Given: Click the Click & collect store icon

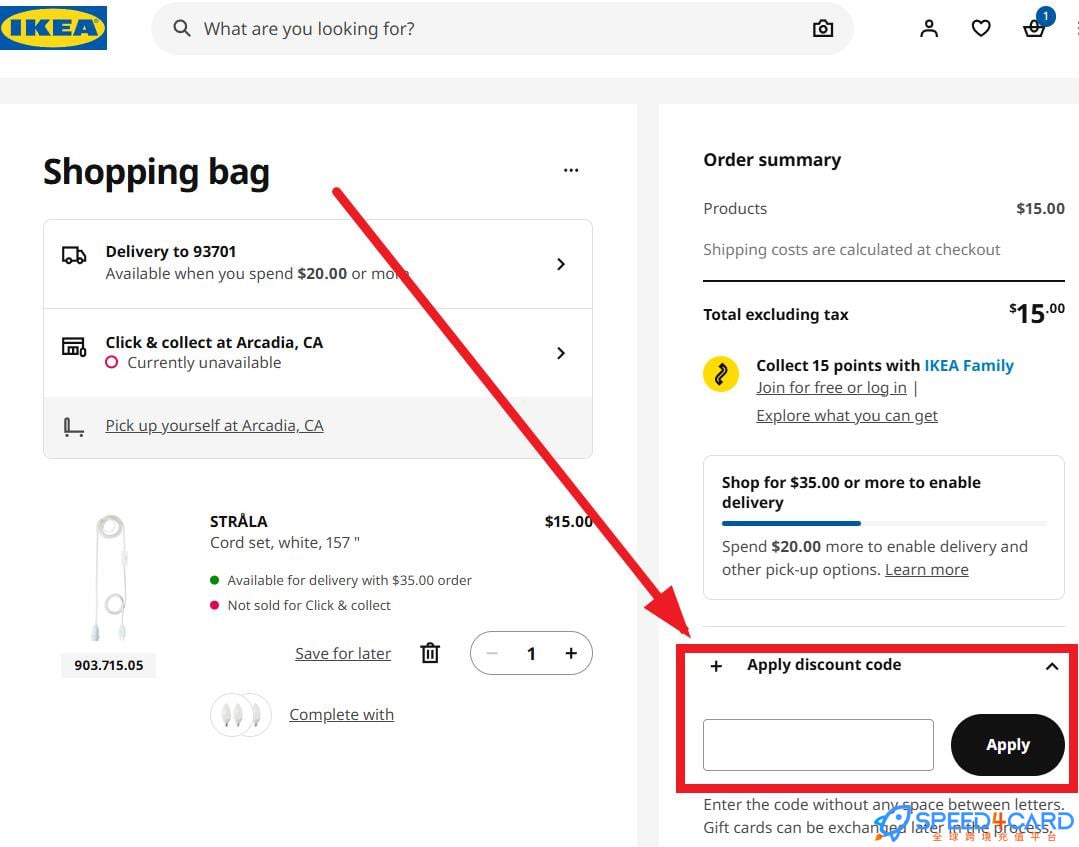Looking at the screenshot, I should point(75,347).
